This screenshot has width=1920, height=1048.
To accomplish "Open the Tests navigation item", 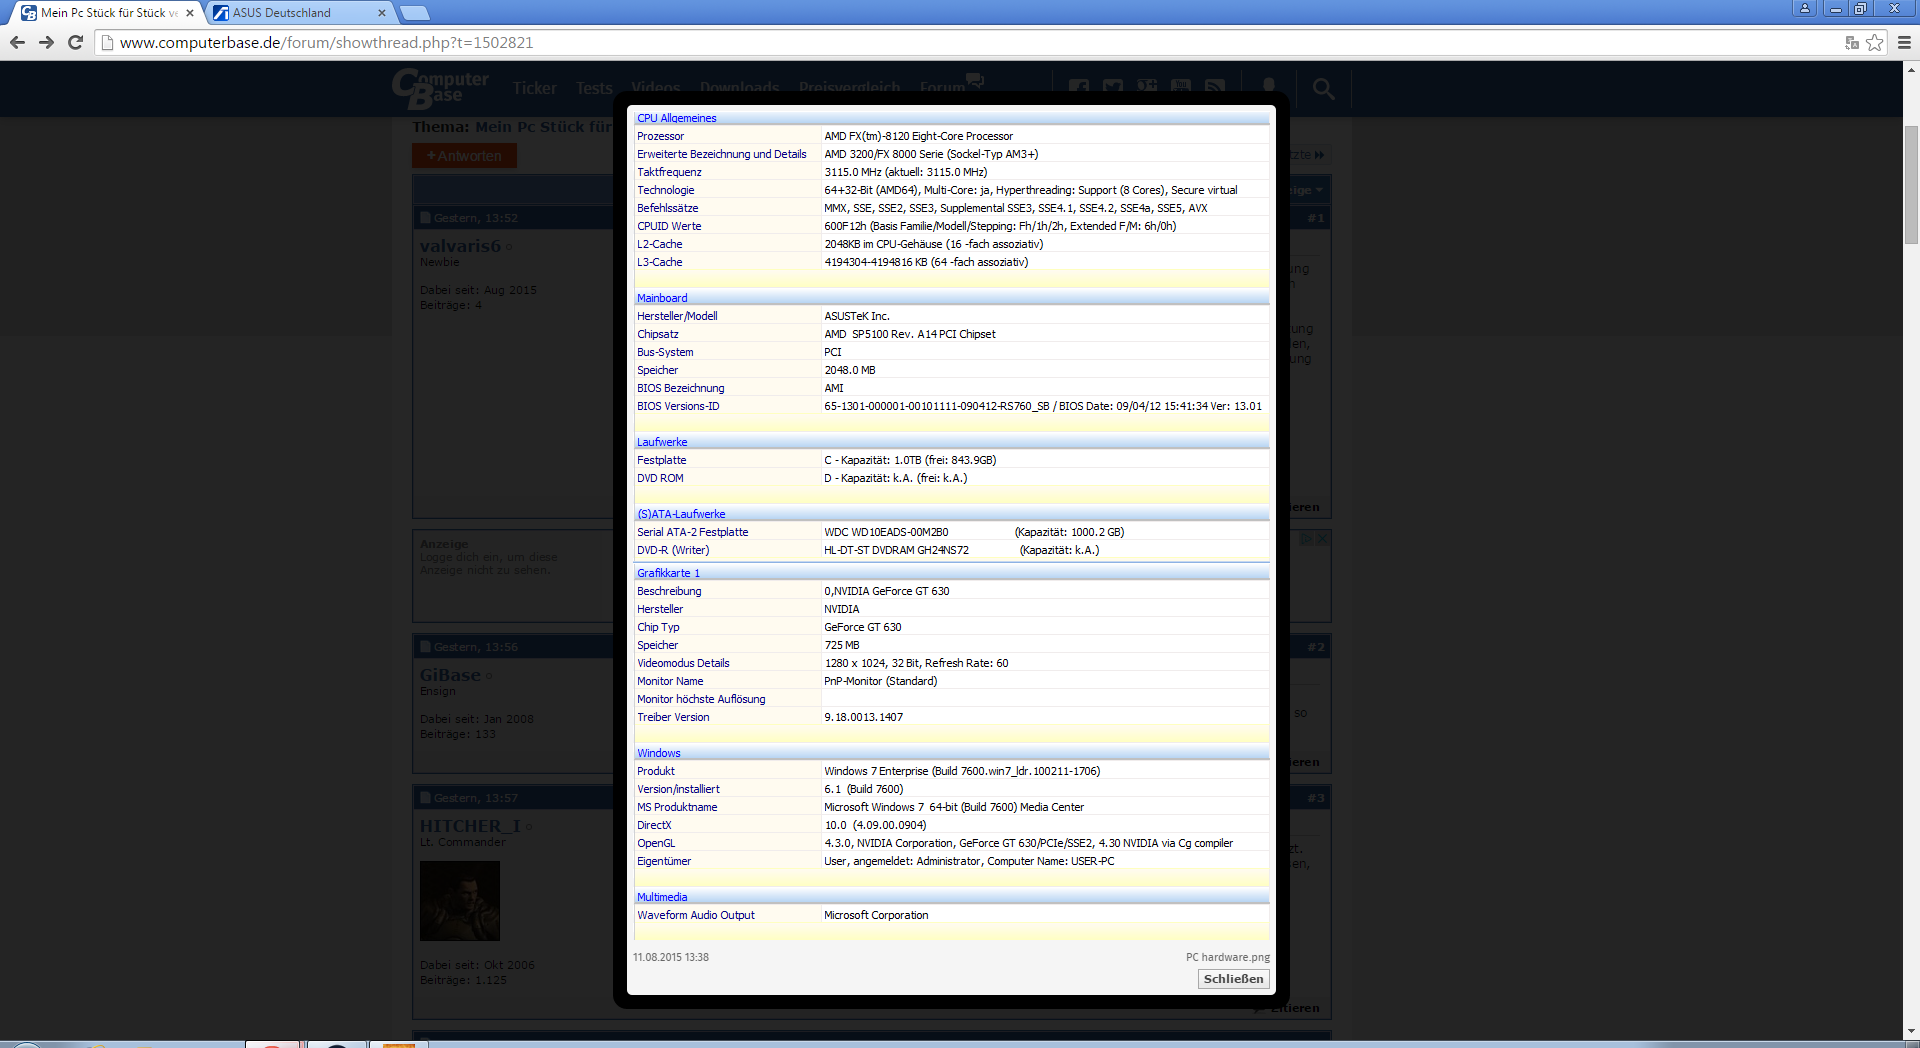I will [x=594, y=88].
